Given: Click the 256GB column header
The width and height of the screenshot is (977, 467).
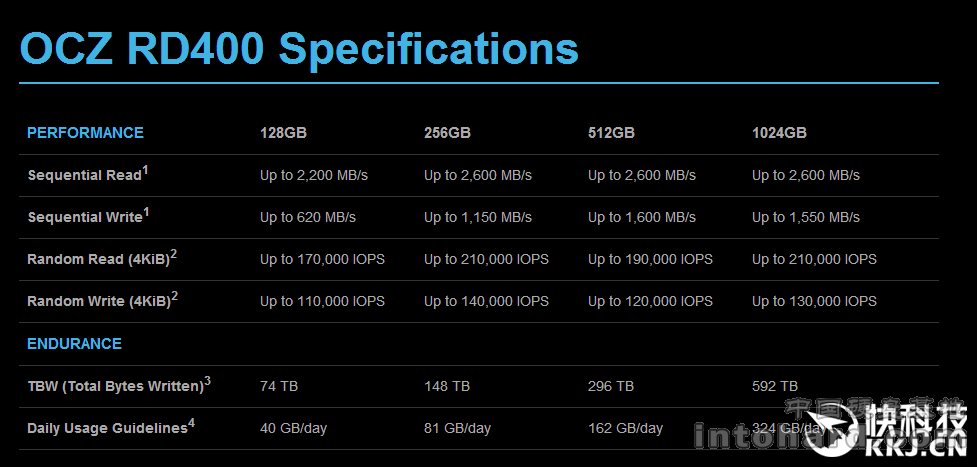Looking at the screenshot, I should (x=447, y=133).
